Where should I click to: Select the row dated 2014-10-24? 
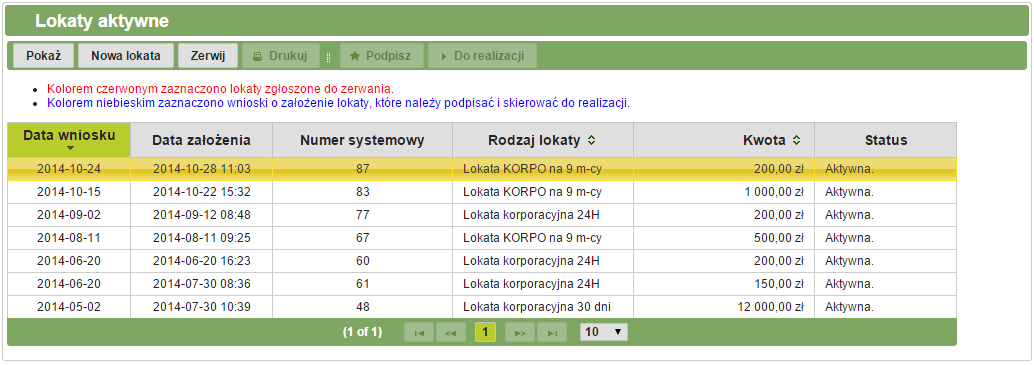[x=482, y=169]
